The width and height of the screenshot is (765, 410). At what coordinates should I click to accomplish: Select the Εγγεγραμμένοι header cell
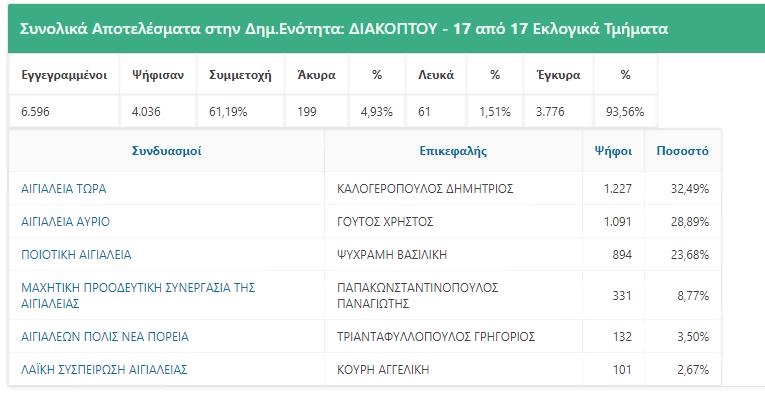point(64,75)
